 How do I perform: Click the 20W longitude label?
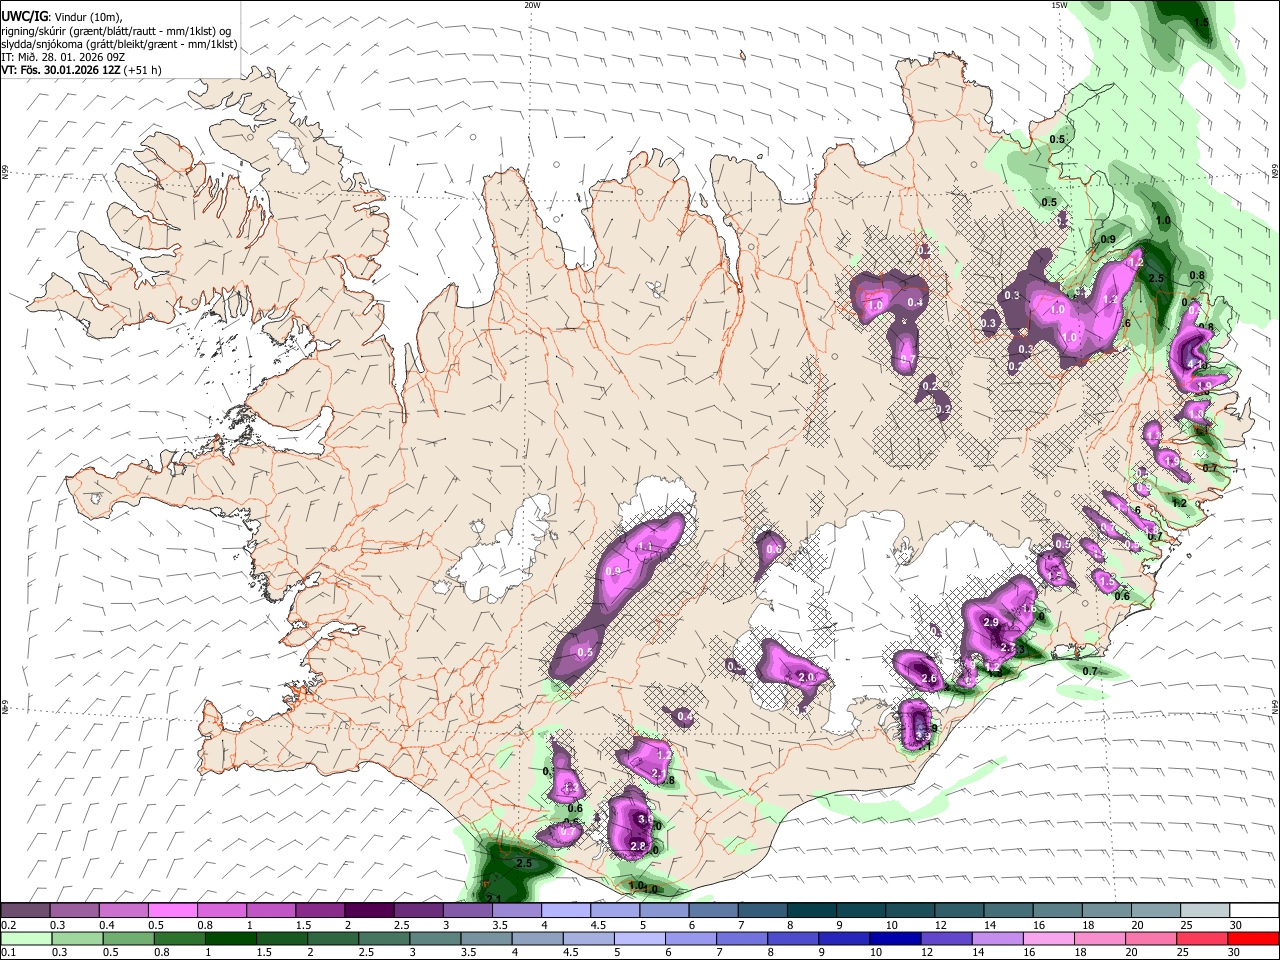coord(532,5)
